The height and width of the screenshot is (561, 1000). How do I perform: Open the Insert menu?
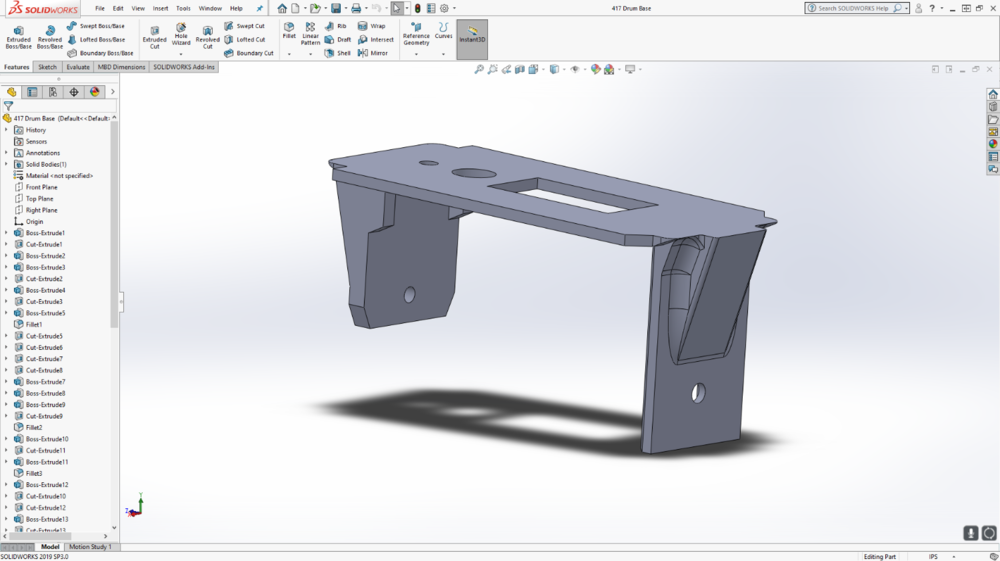(x=160, y=8)
